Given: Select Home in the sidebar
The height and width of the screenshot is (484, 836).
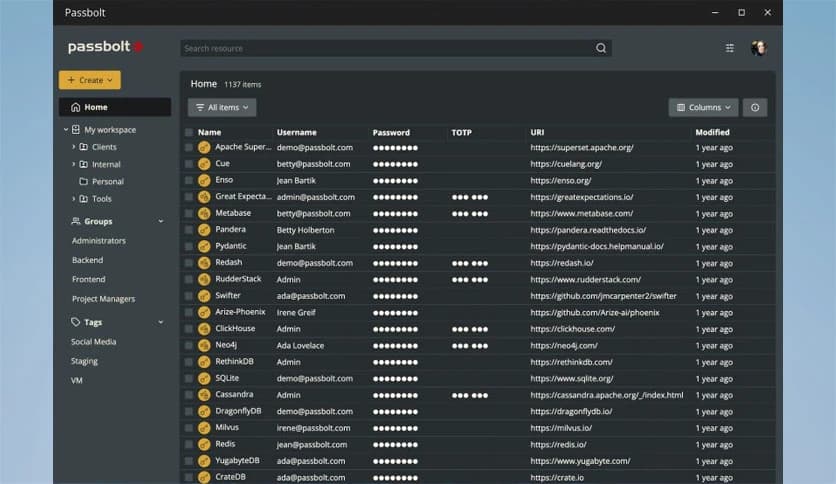Looking at the screenshot, I should (115, 107).
